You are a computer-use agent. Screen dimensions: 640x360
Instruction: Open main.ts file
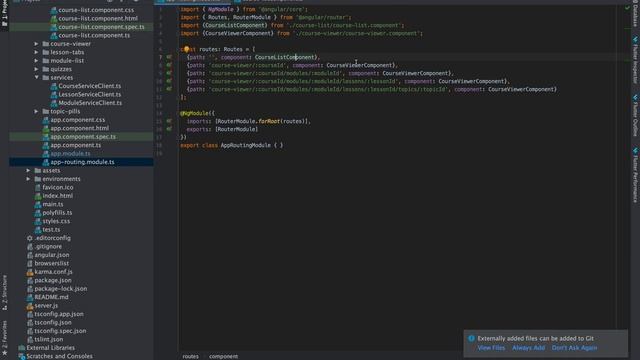pos(53,204)
